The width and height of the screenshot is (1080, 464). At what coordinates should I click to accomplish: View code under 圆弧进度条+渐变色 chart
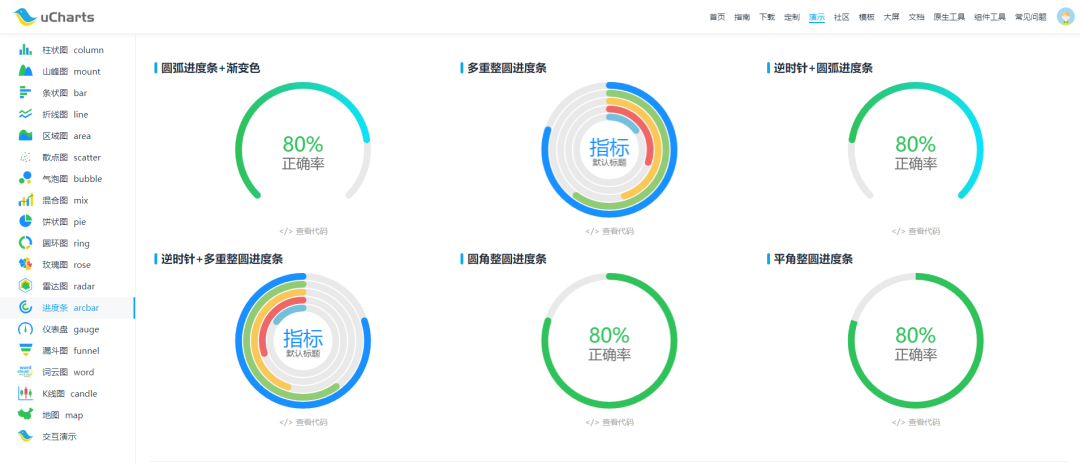(x=303, y=231)
